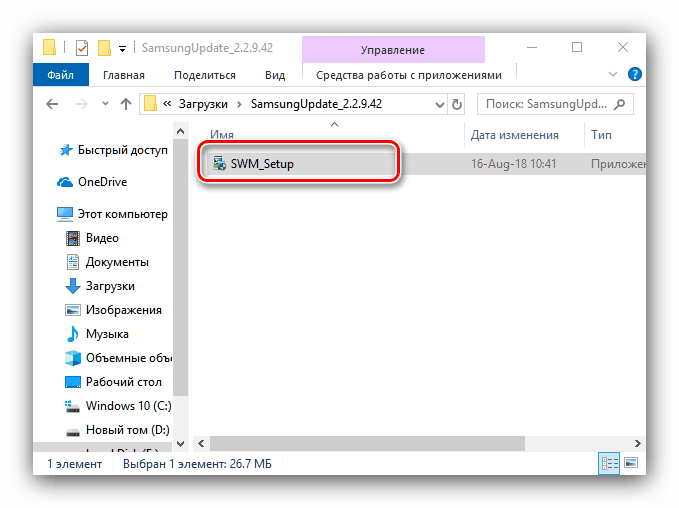
Task: Switch to large icons view layout
Action: pyautogui.click(x=631, y=463)
